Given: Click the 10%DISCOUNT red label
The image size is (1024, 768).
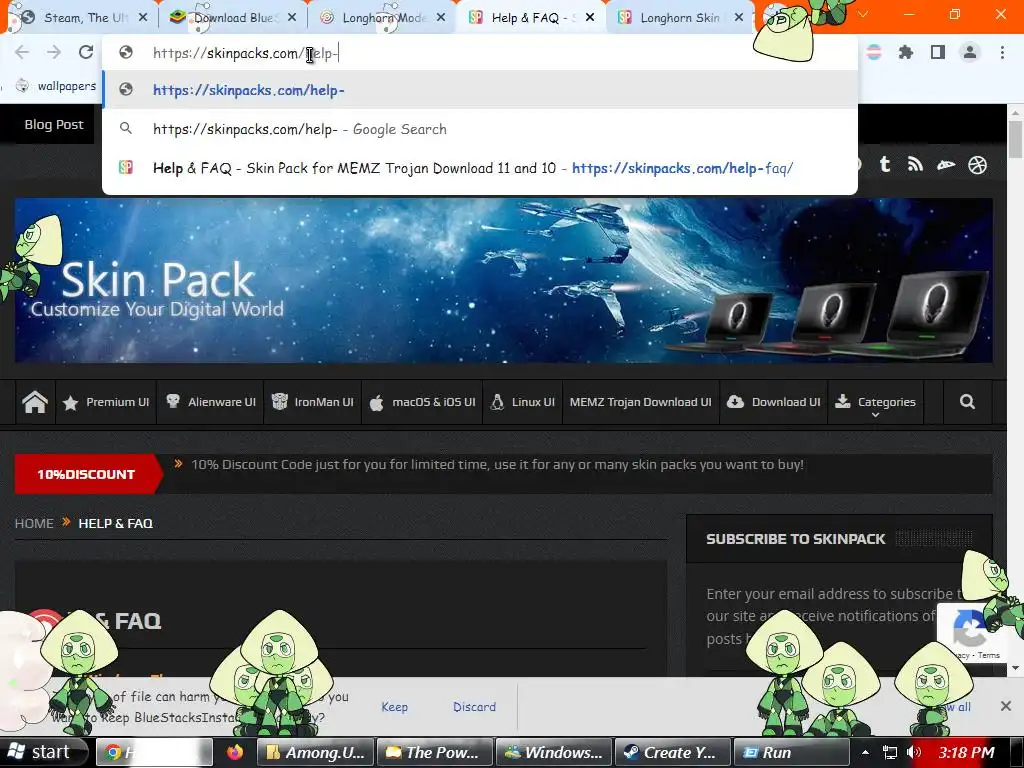Looking at the screenshot, I should (x=86, y=474).
